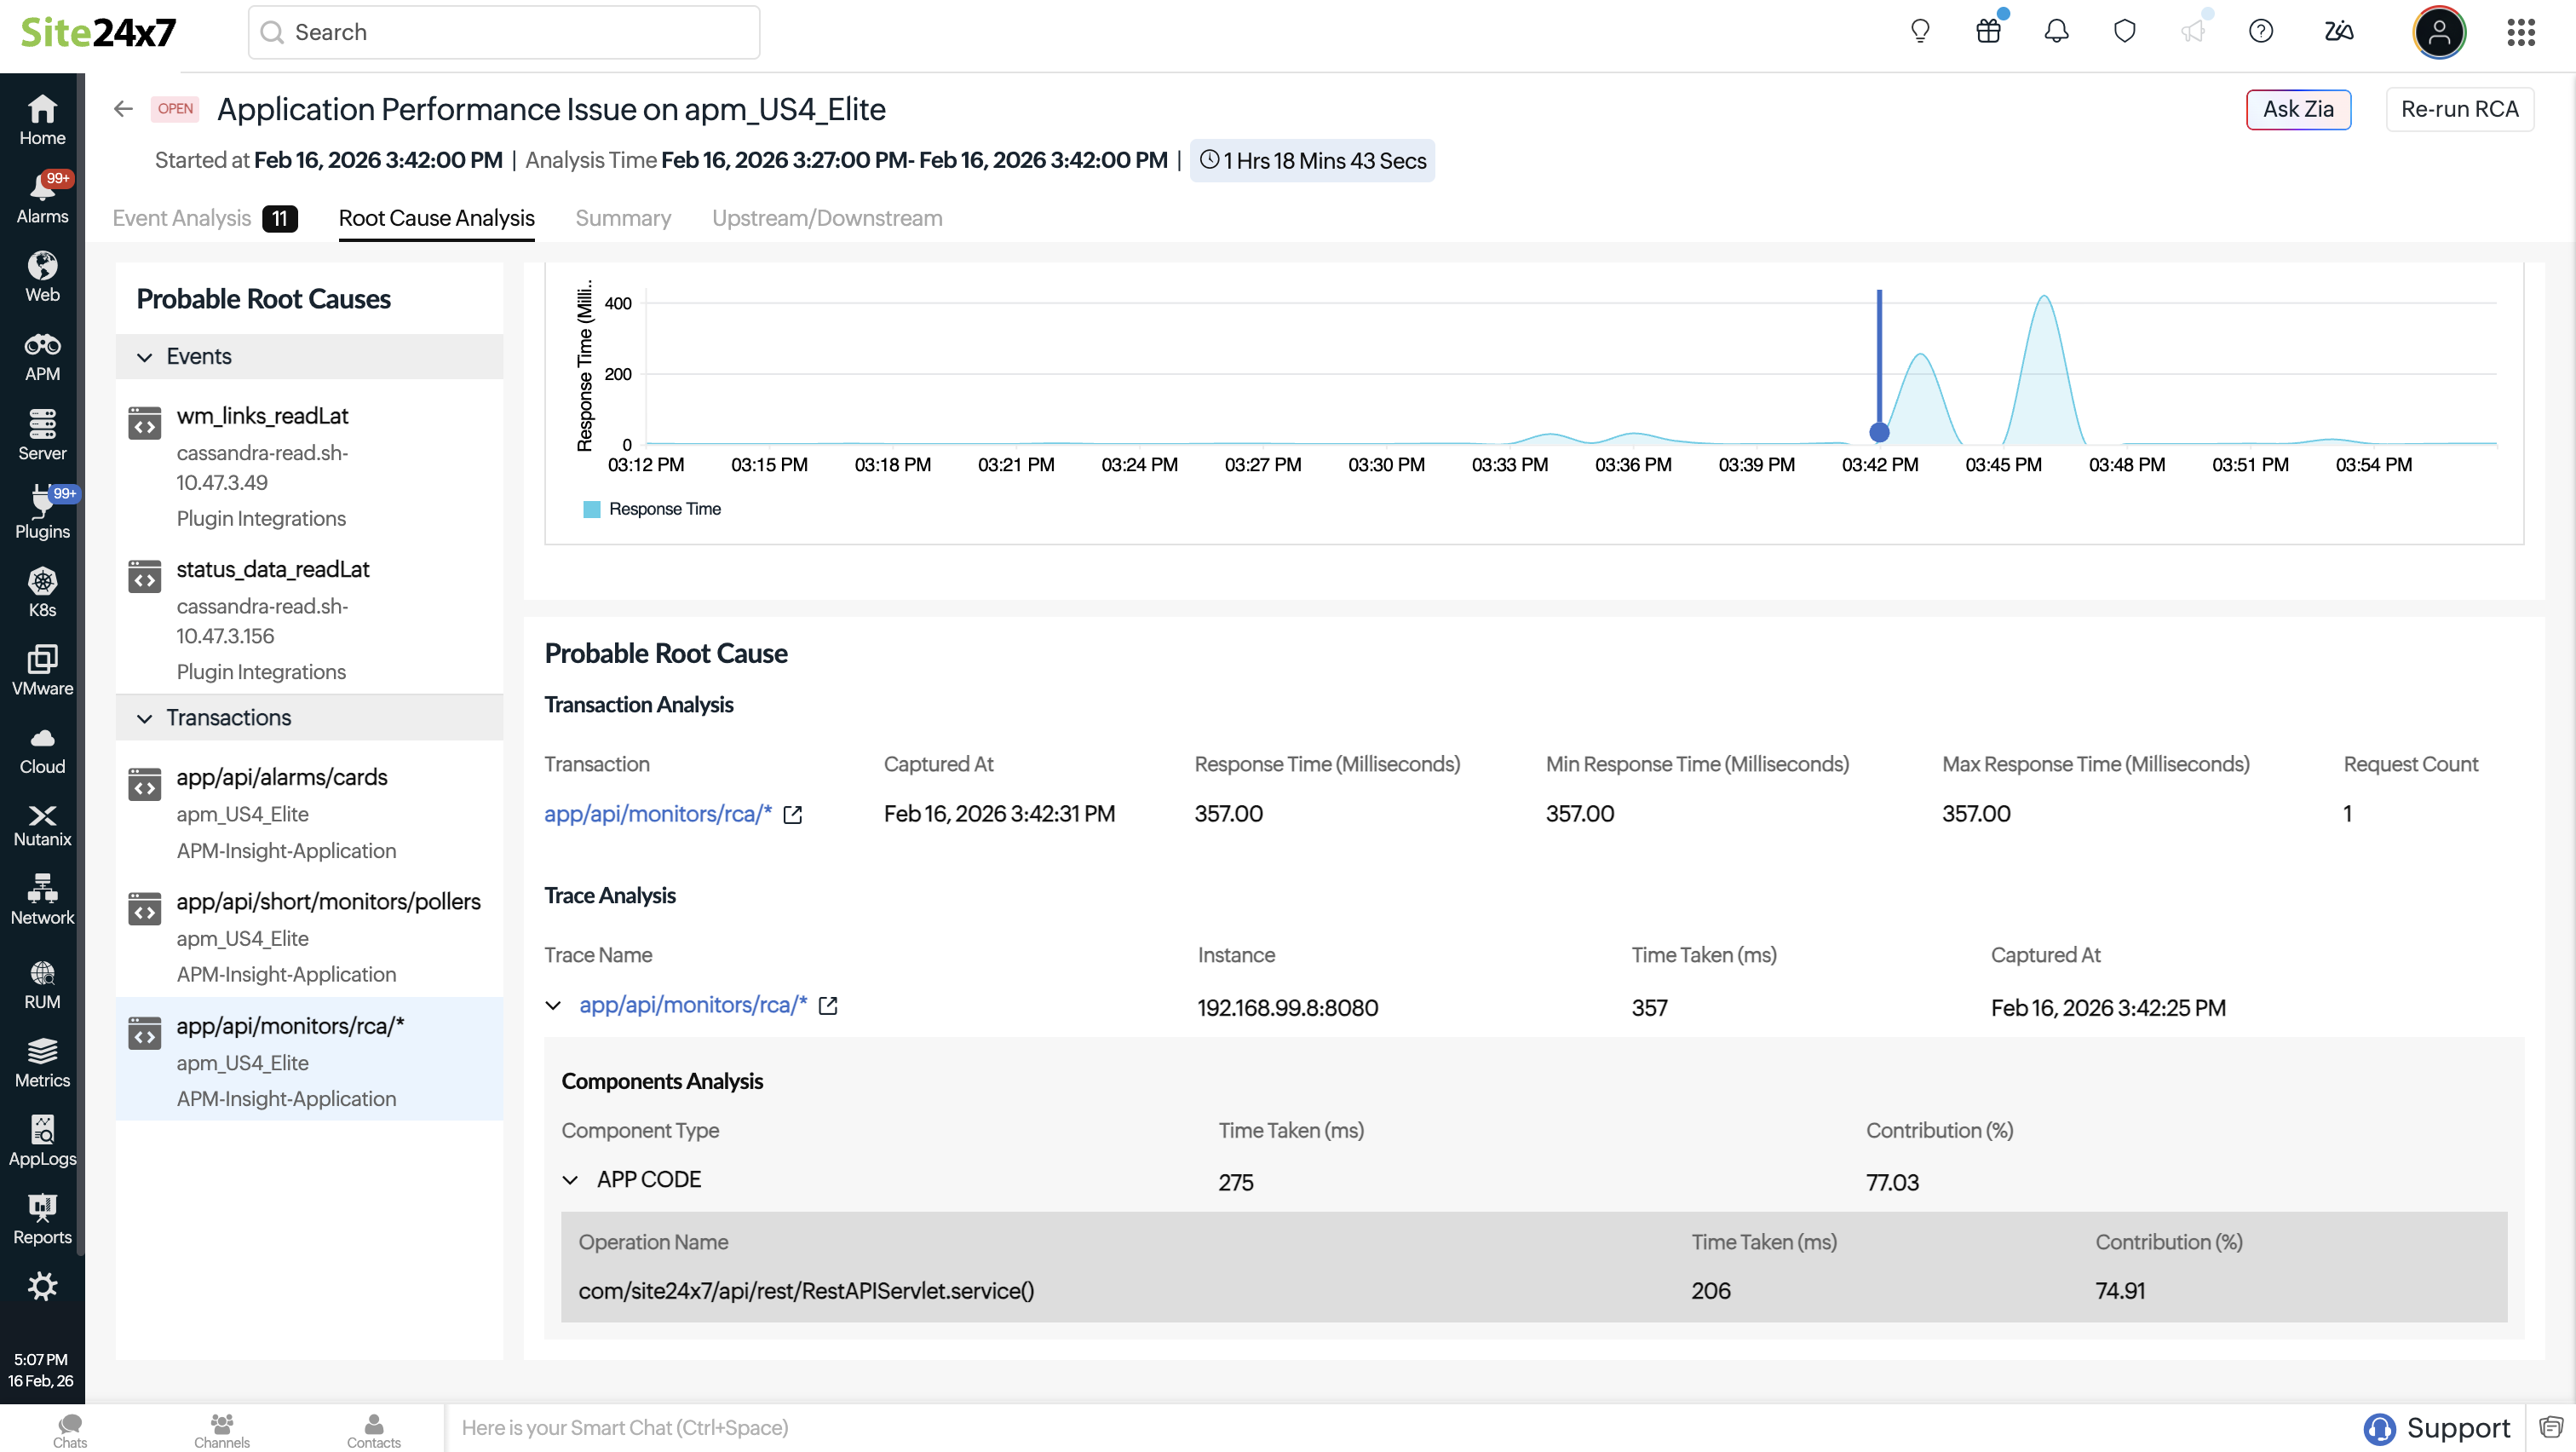Collapse the app/api/monitors/rca/* trace row

(553, 1006)
